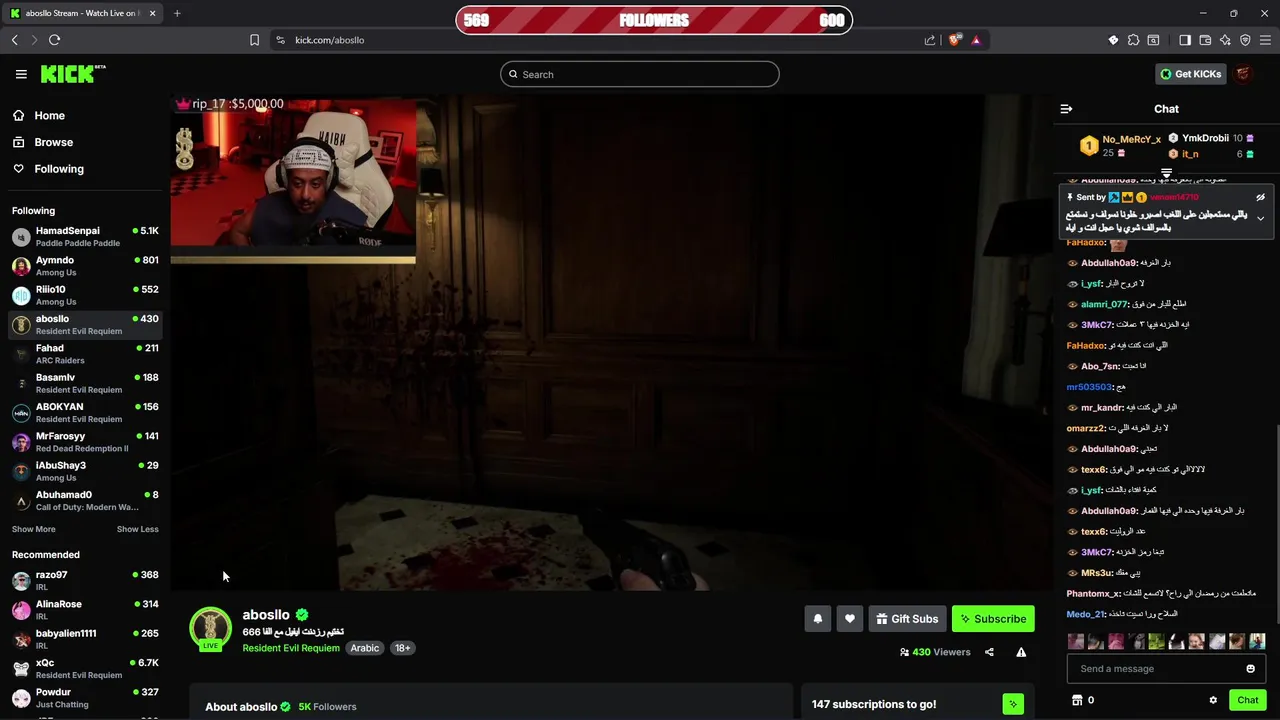Open AlinaRose recommended channel
1280x720 pixels.
pyautogui.click(x=85, y=610)
